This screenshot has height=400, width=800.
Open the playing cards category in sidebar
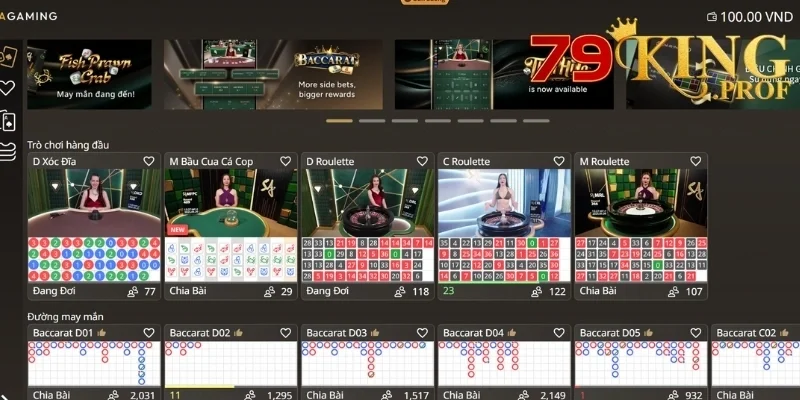[x=8, y=121]
